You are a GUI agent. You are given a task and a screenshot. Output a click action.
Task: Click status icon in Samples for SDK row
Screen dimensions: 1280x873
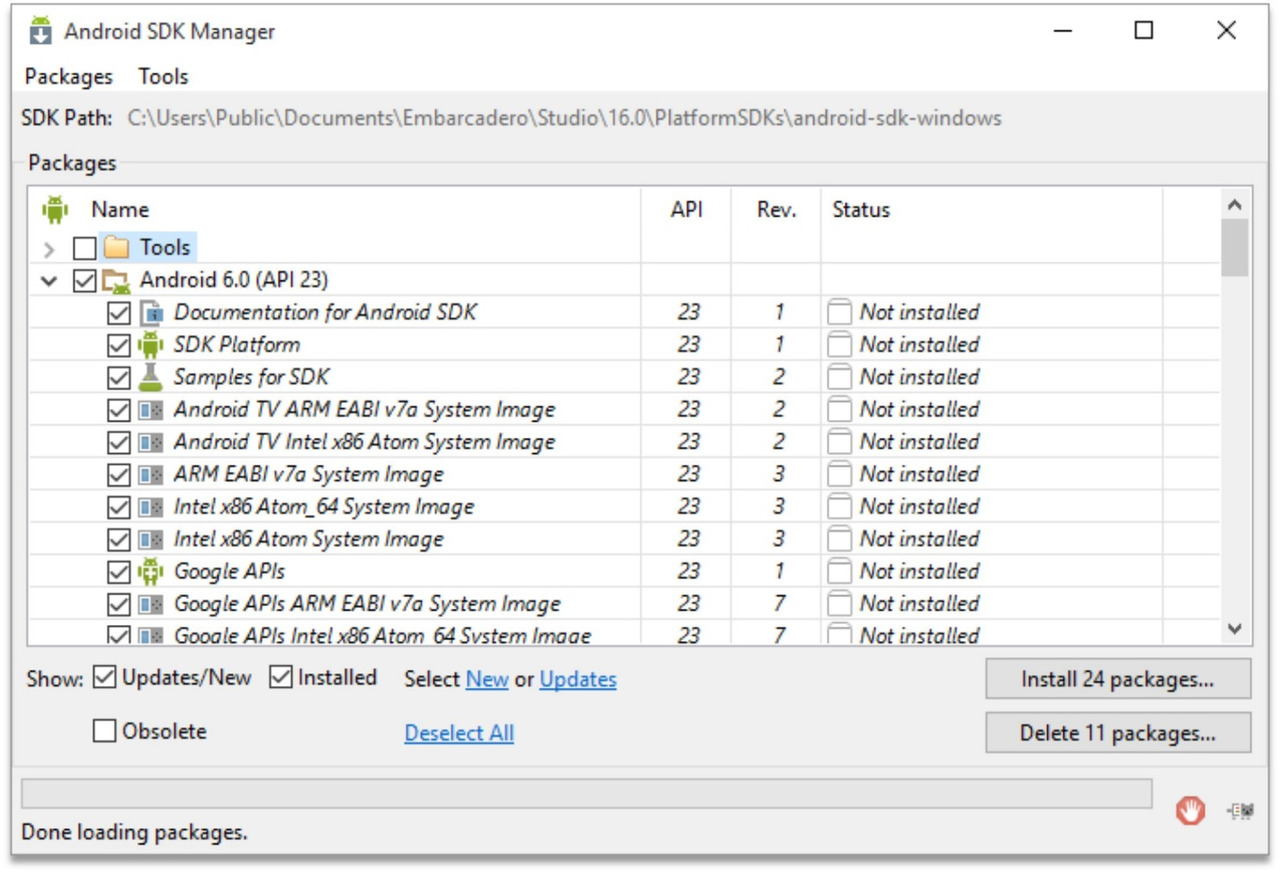coord(840,377)
